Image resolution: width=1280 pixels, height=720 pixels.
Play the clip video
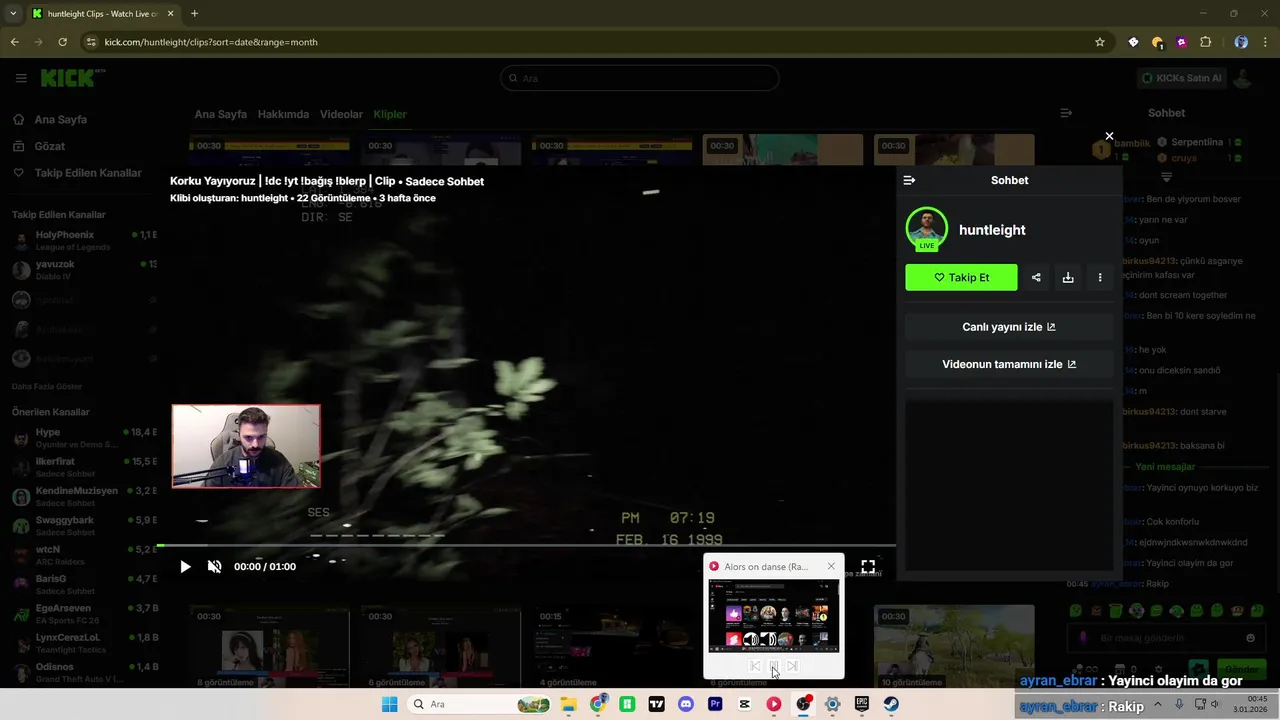click(x=185, y=566)
